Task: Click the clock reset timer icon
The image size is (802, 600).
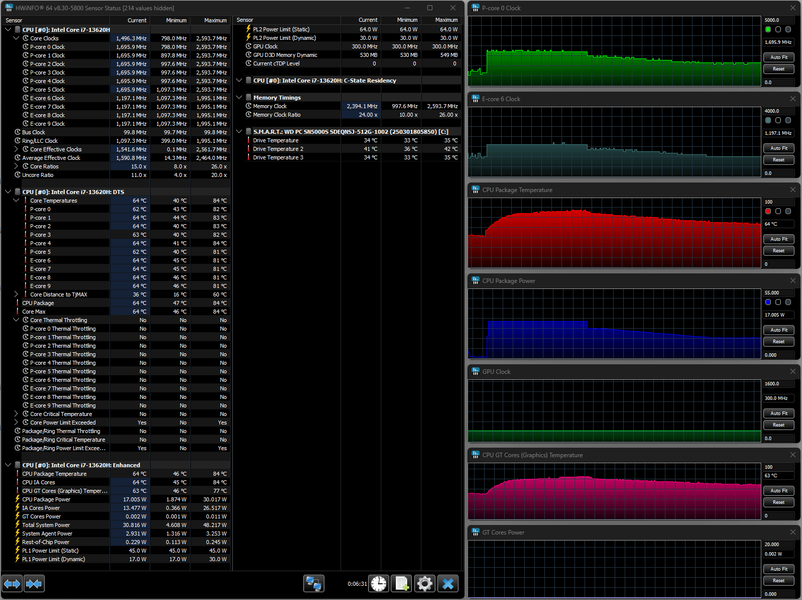Action: point(379,583)
